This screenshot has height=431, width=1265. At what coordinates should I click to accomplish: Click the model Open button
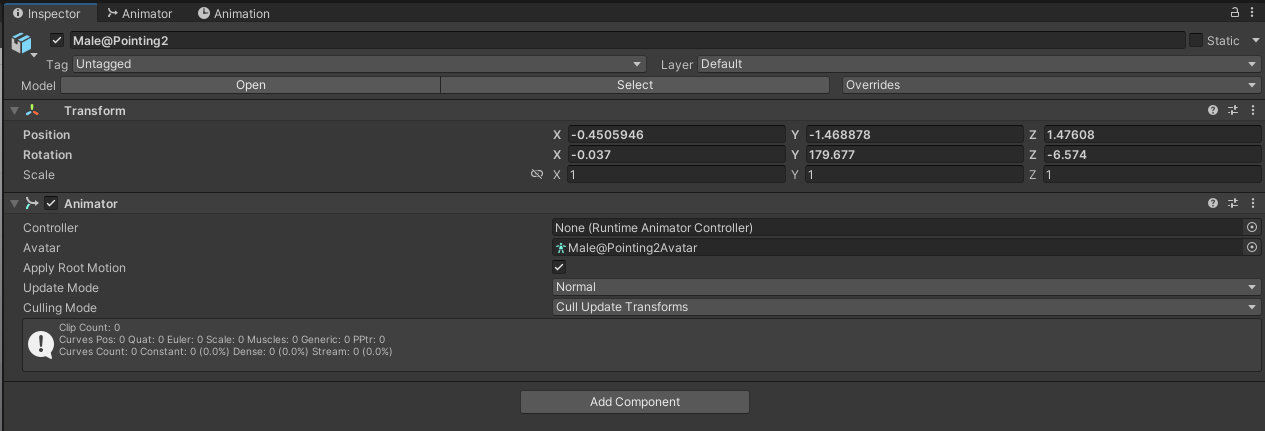point(250,85)
